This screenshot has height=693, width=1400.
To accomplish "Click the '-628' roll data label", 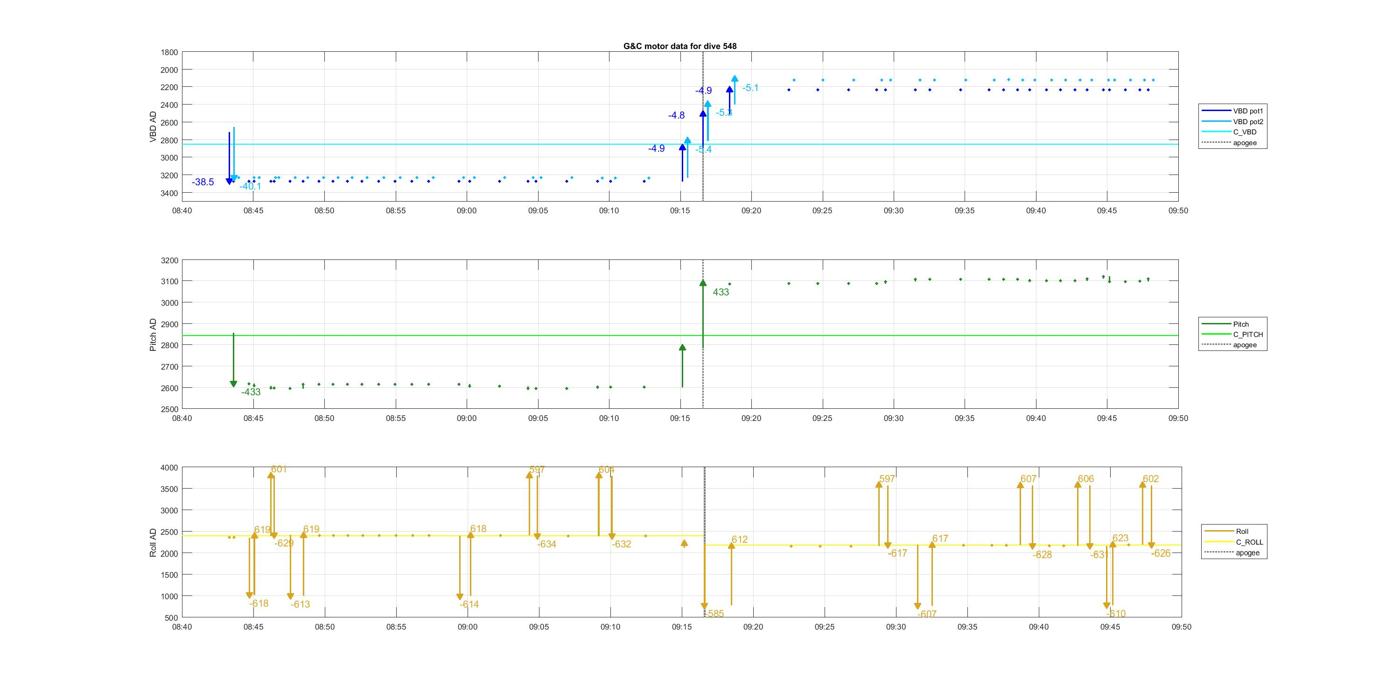I will [x=1042, y=554].
